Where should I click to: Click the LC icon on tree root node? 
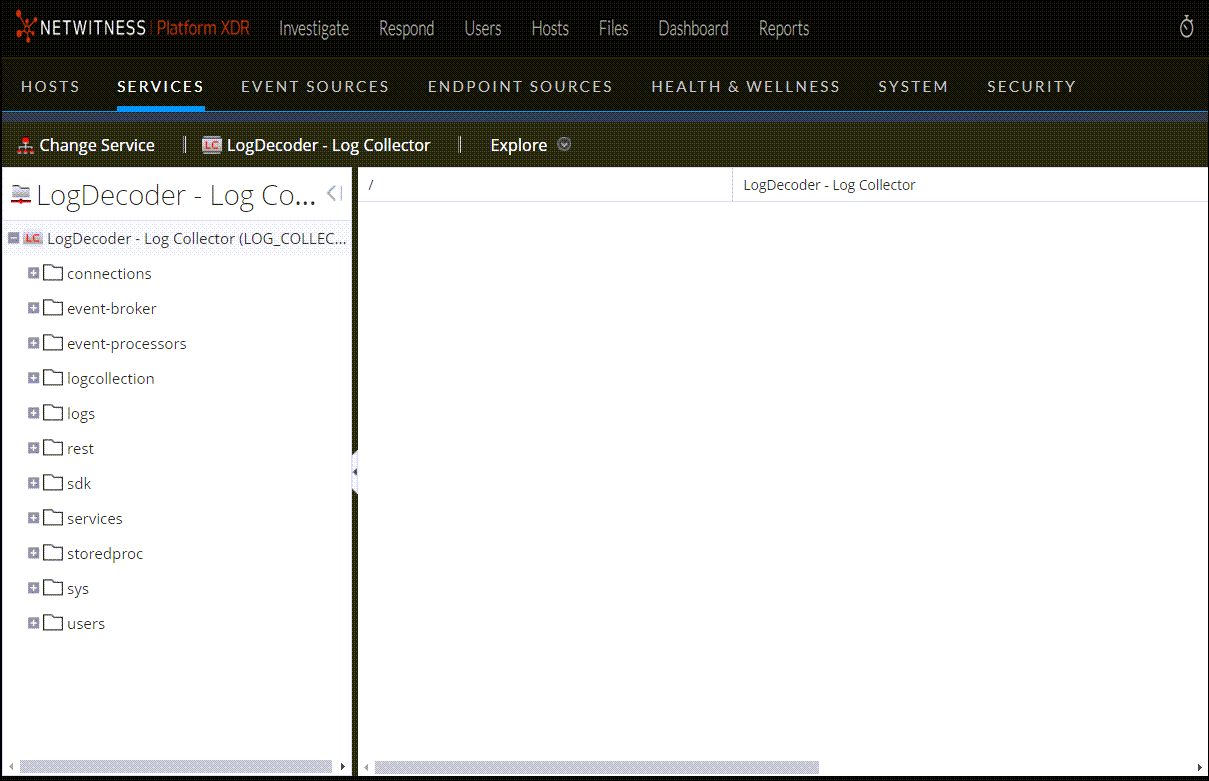(x=33, y=239)
